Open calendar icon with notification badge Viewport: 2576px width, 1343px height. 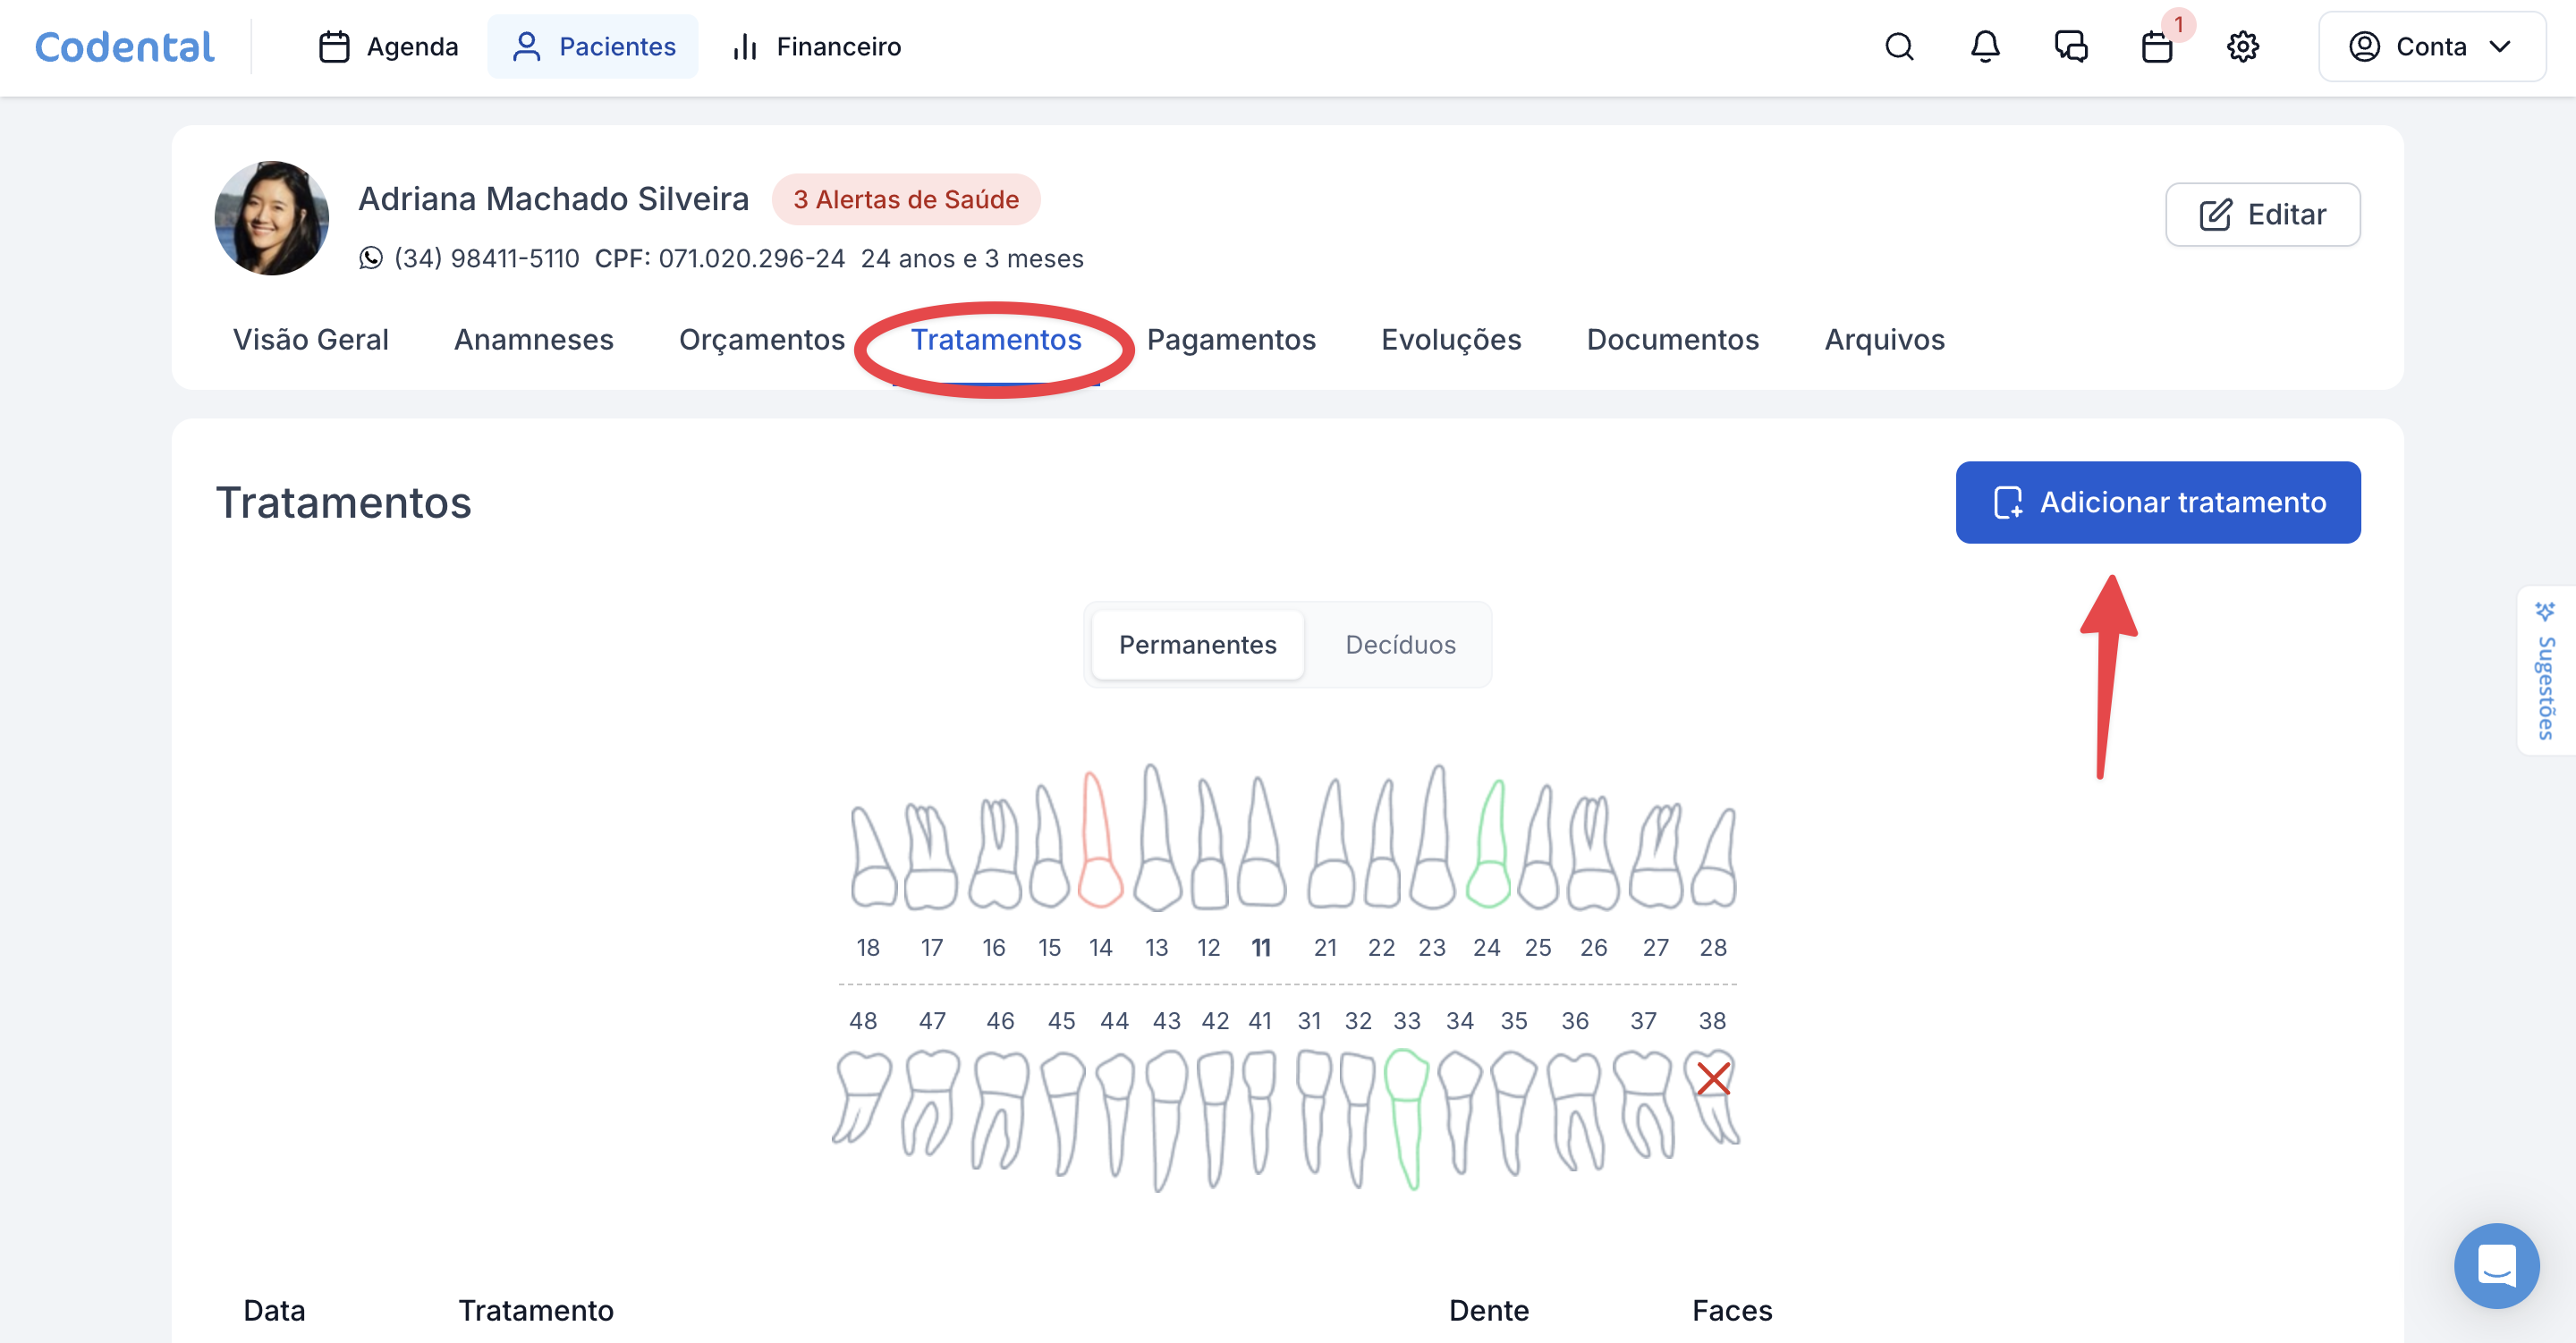(2157, 47)
